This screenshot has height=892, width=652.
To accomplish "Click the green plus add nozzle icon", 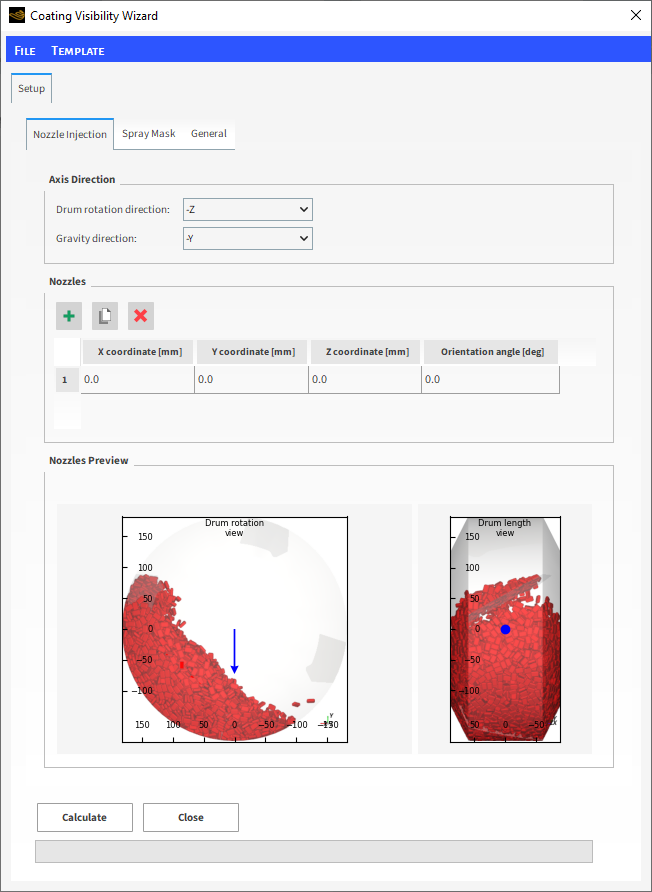I will (69, 316).
